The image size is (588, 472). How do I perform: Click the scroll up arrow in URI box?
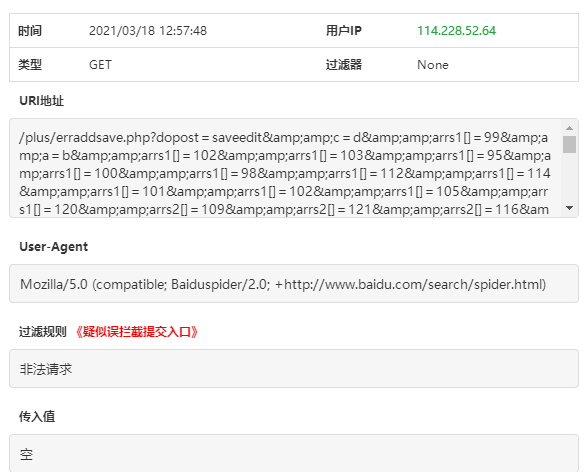click(569, 128)
